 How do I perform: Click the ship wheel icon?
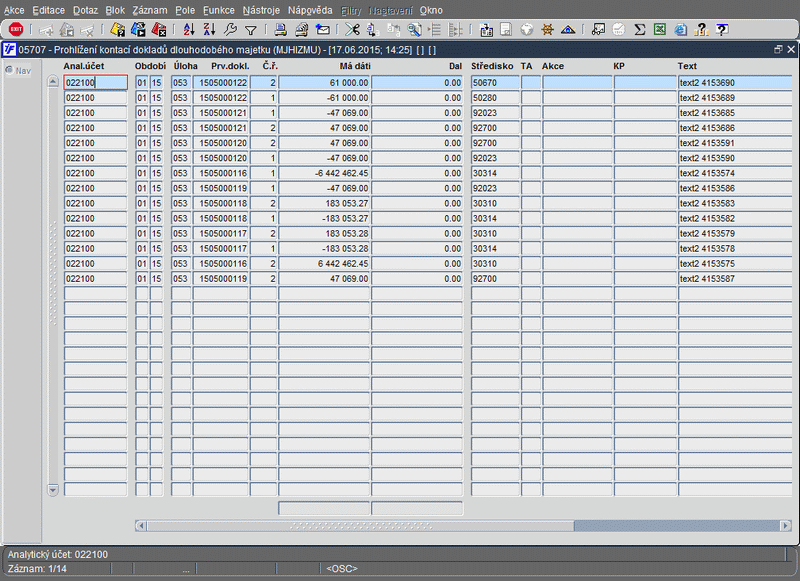[x=547, y=30]
